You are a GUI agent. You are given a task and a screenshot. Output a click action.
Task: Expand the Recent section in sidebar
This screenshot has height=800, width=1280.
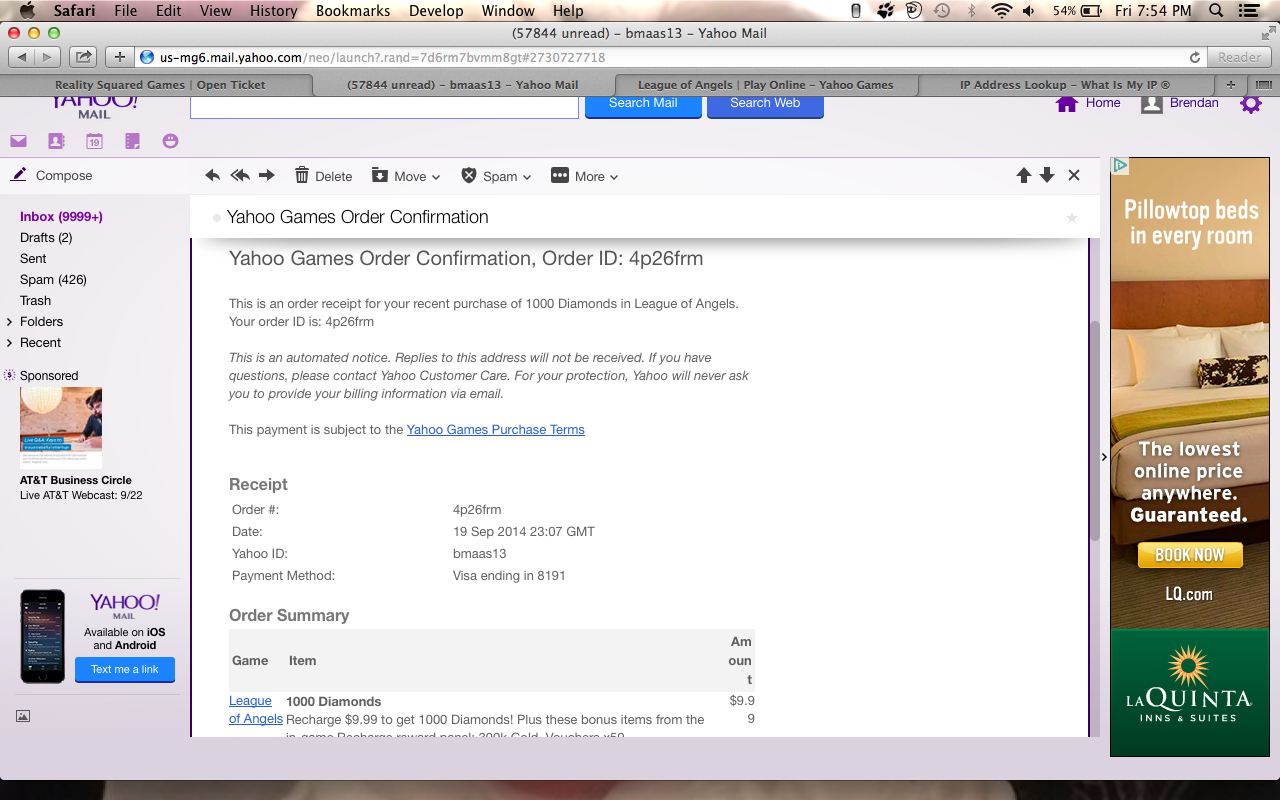click(x=10, y=343)
